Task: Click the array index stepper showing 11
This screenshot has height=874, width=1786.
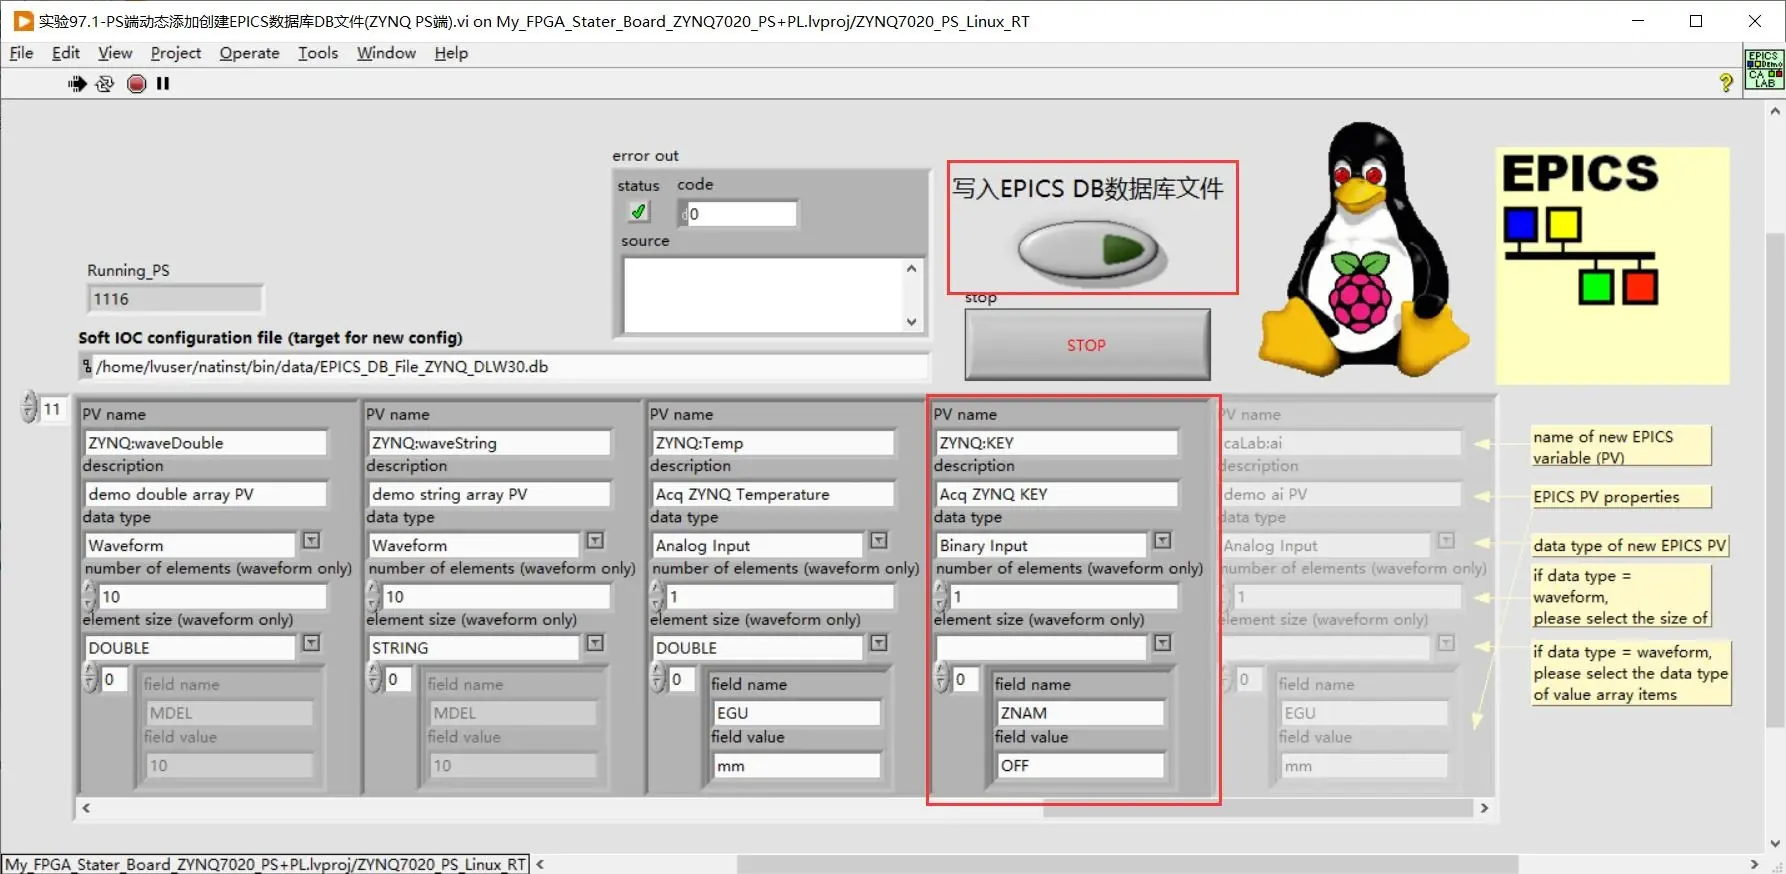Action: point(29,408)
